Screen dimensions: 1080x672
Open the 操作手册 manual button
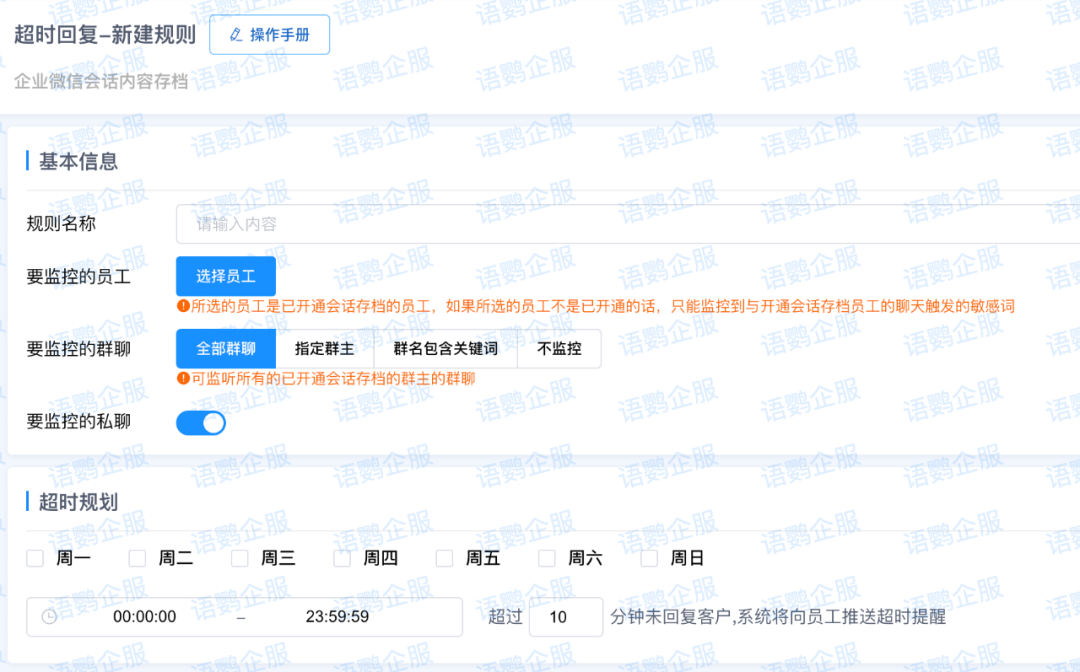point(269,35)
